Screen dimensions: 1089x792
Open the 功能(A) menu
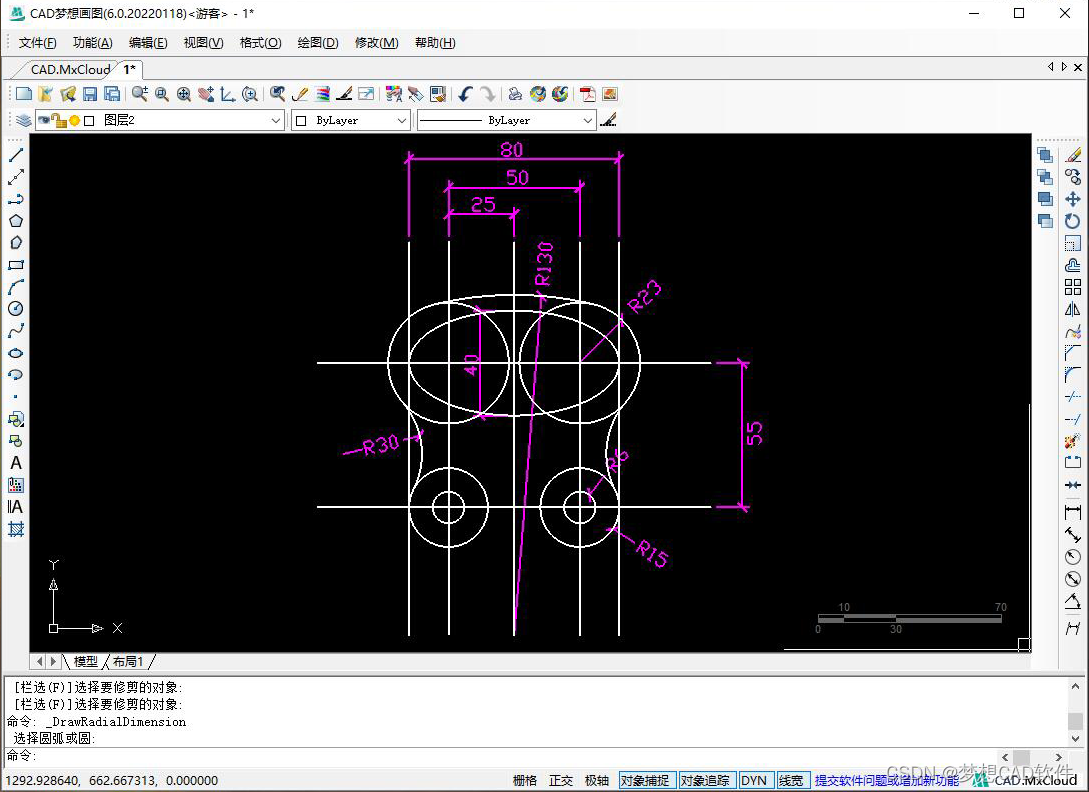pyautogui.click(x=92, y=43)
